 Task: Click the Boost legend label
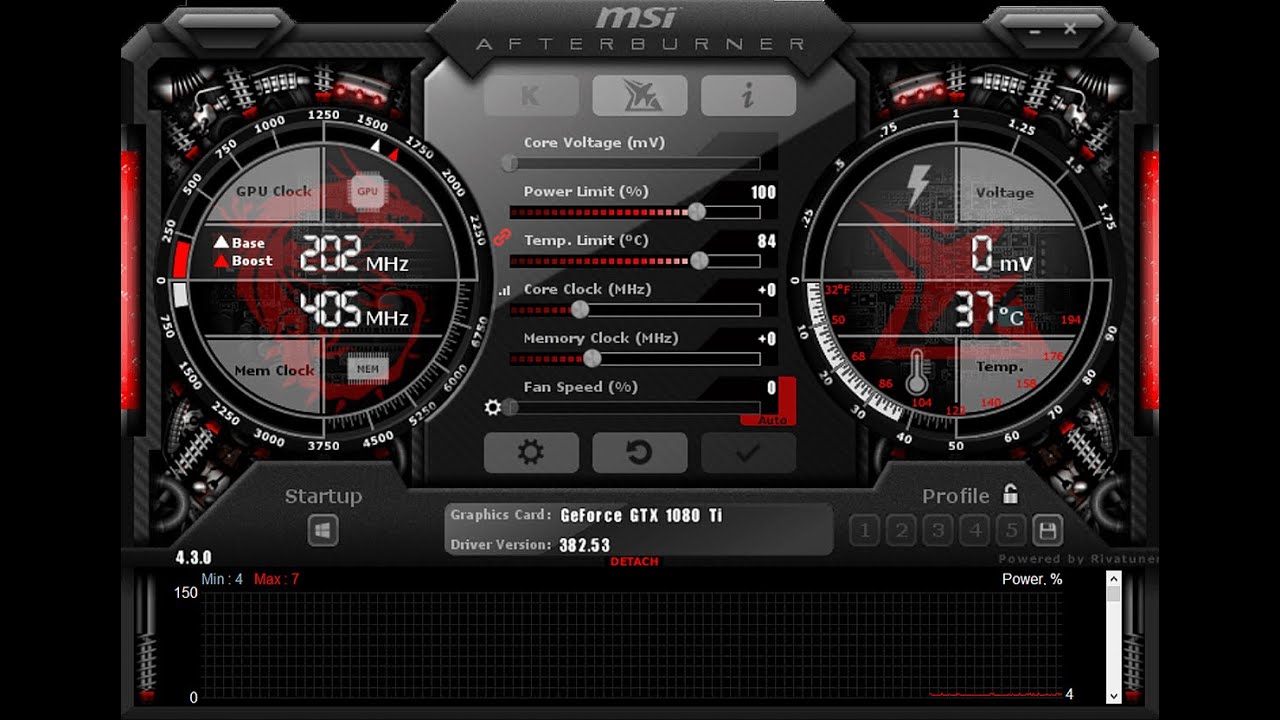252,261
